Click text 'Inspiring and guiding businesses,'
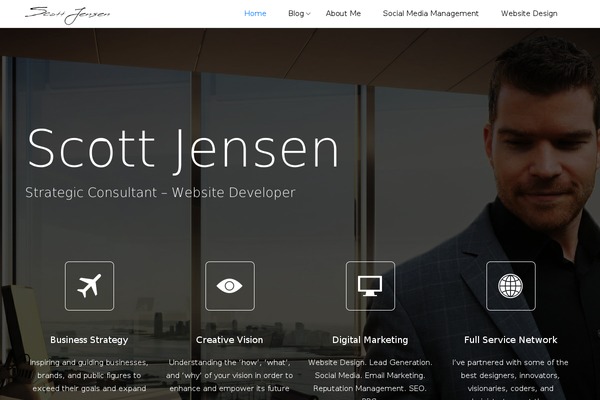This screenshot has height=400, width=600. 89,362
